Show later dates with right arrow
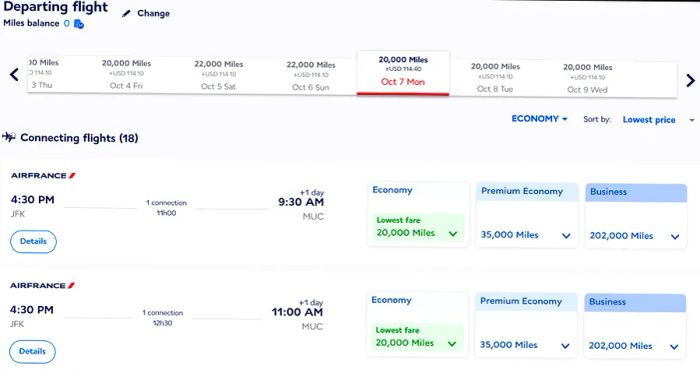700x373 pixels. 690,80
